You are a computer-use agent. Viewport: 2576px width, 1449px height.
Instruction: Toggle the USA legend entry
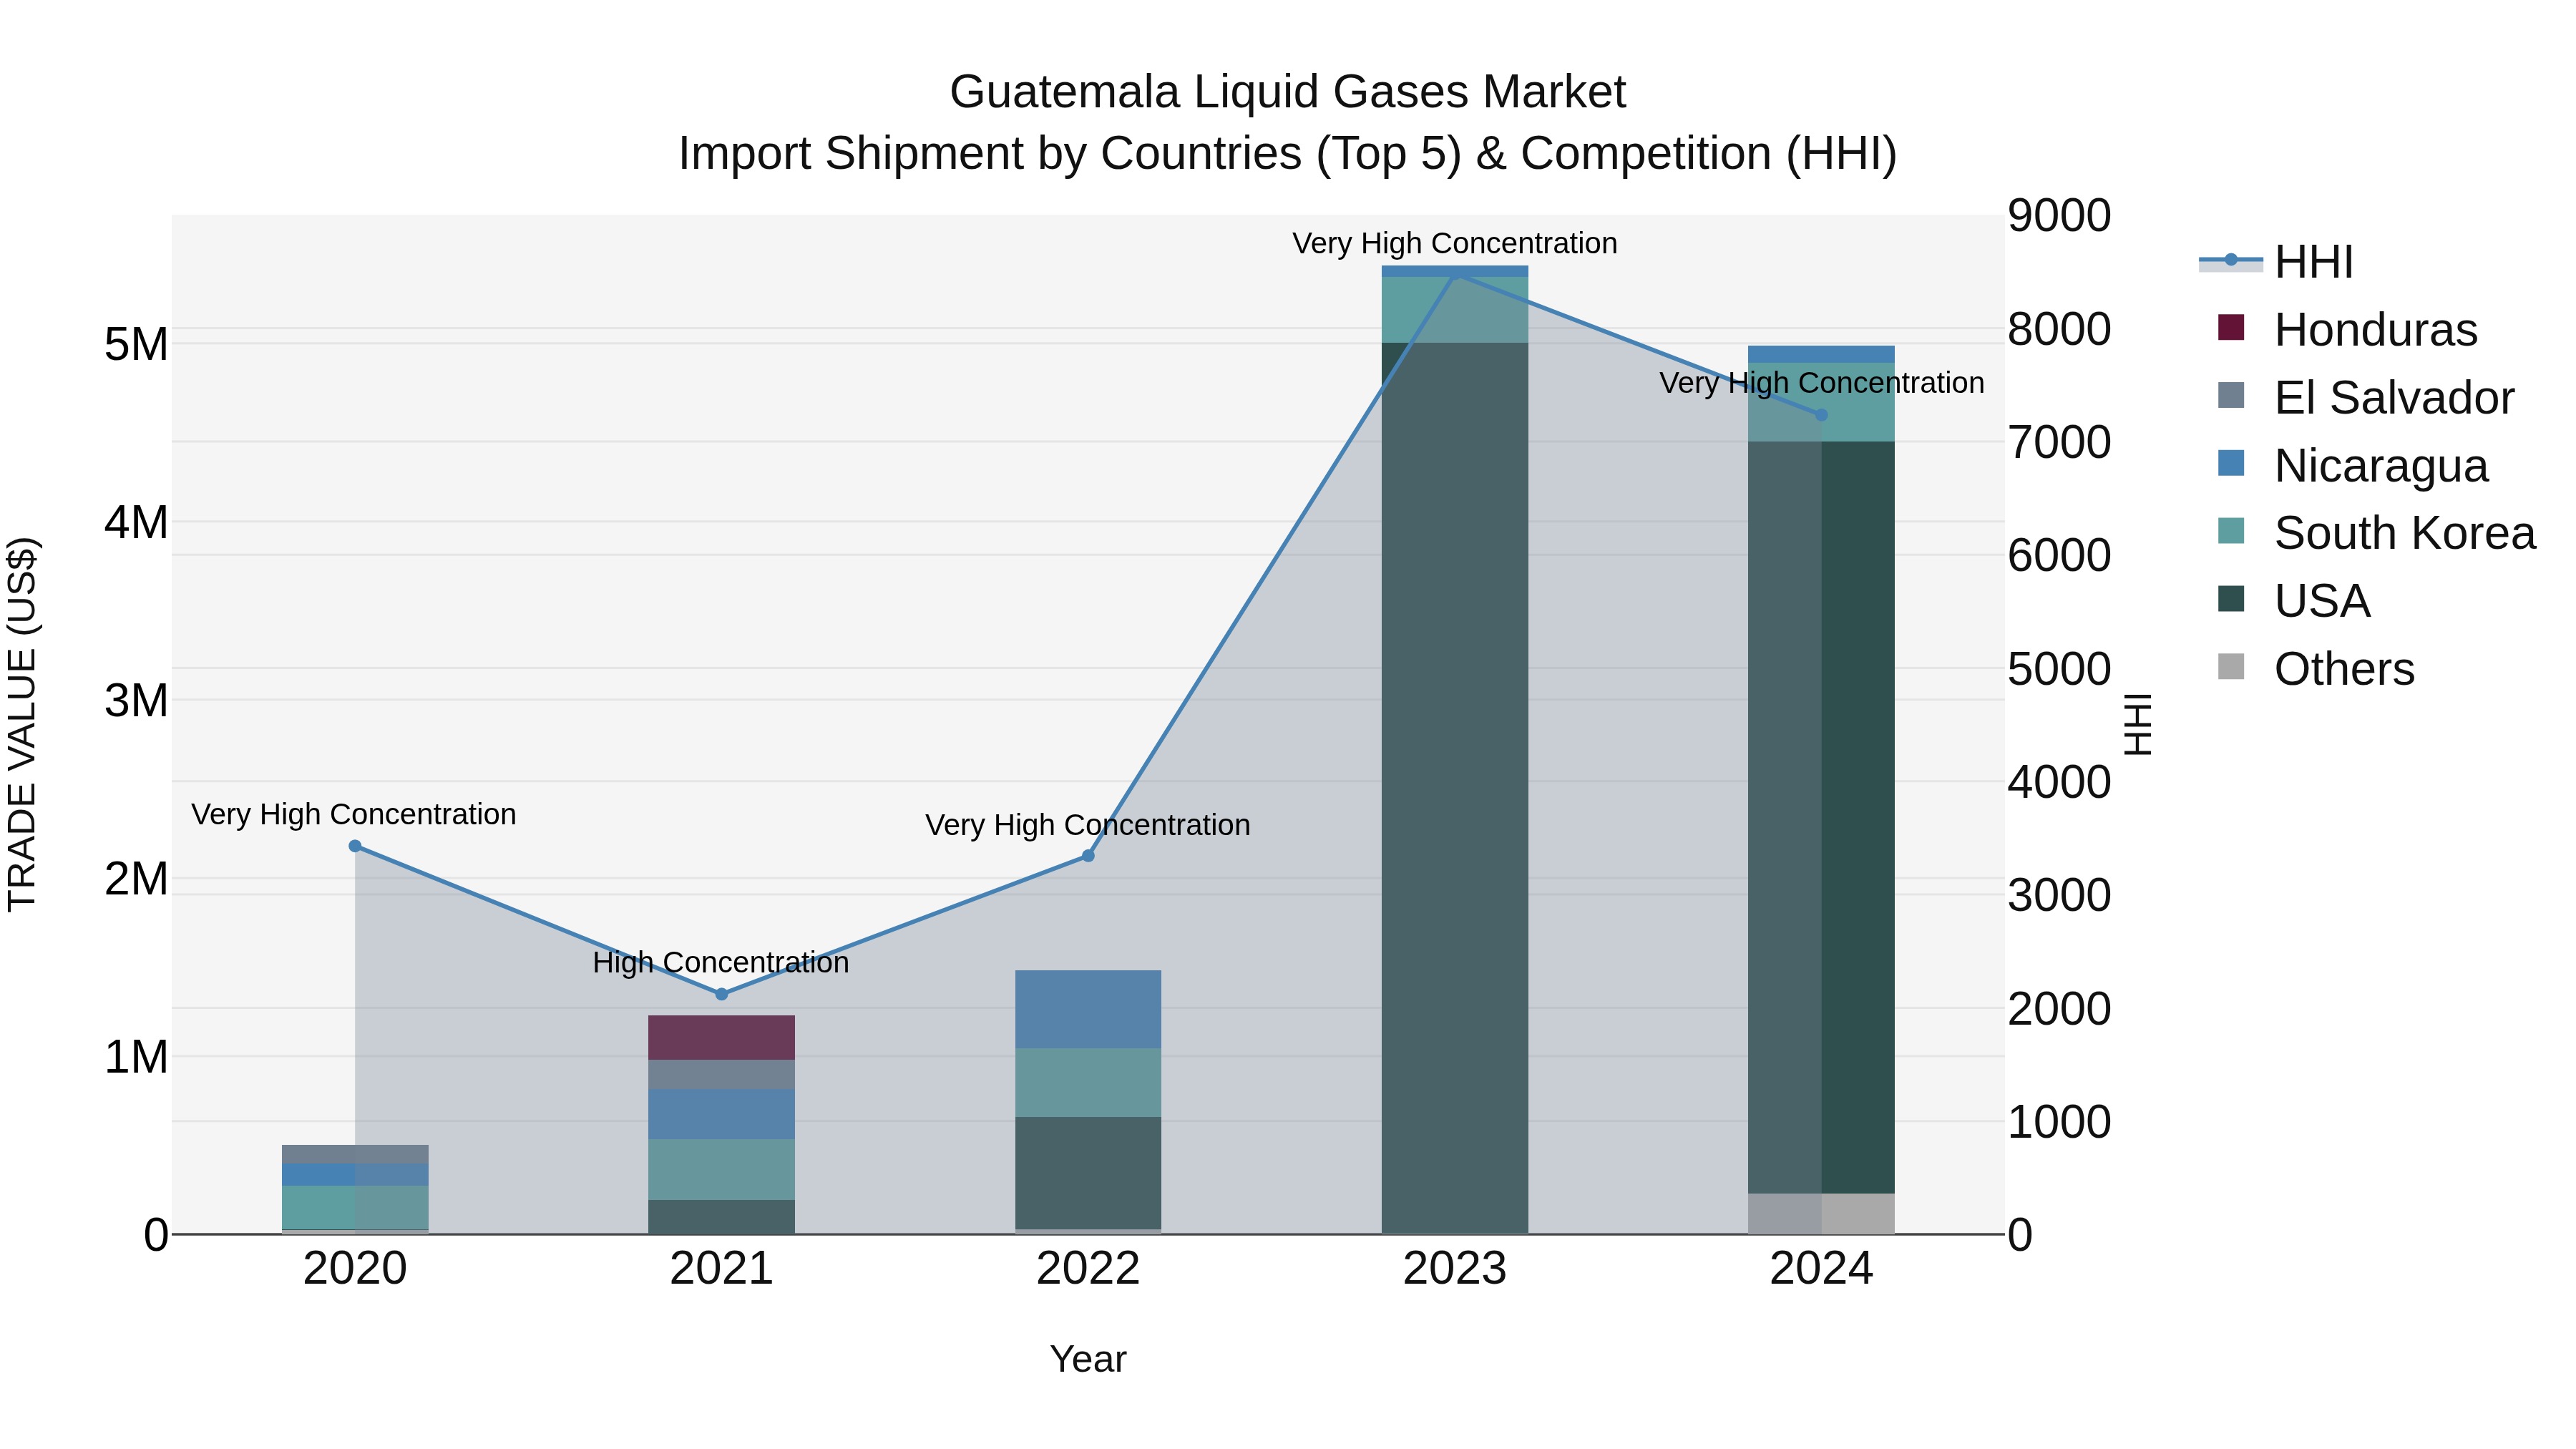point(2293,601)
